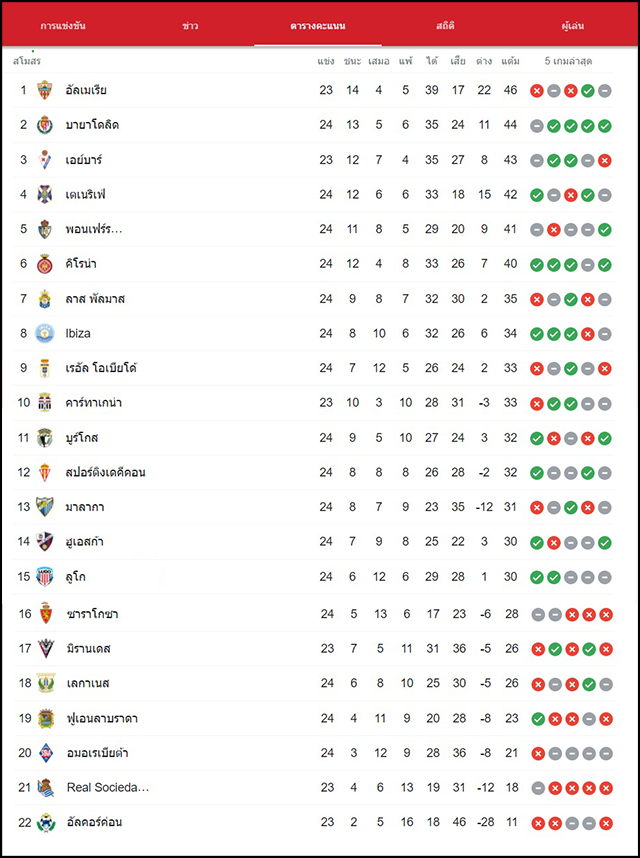
Task: Select the สถิติ tab
Action: [x=445, y=26]
